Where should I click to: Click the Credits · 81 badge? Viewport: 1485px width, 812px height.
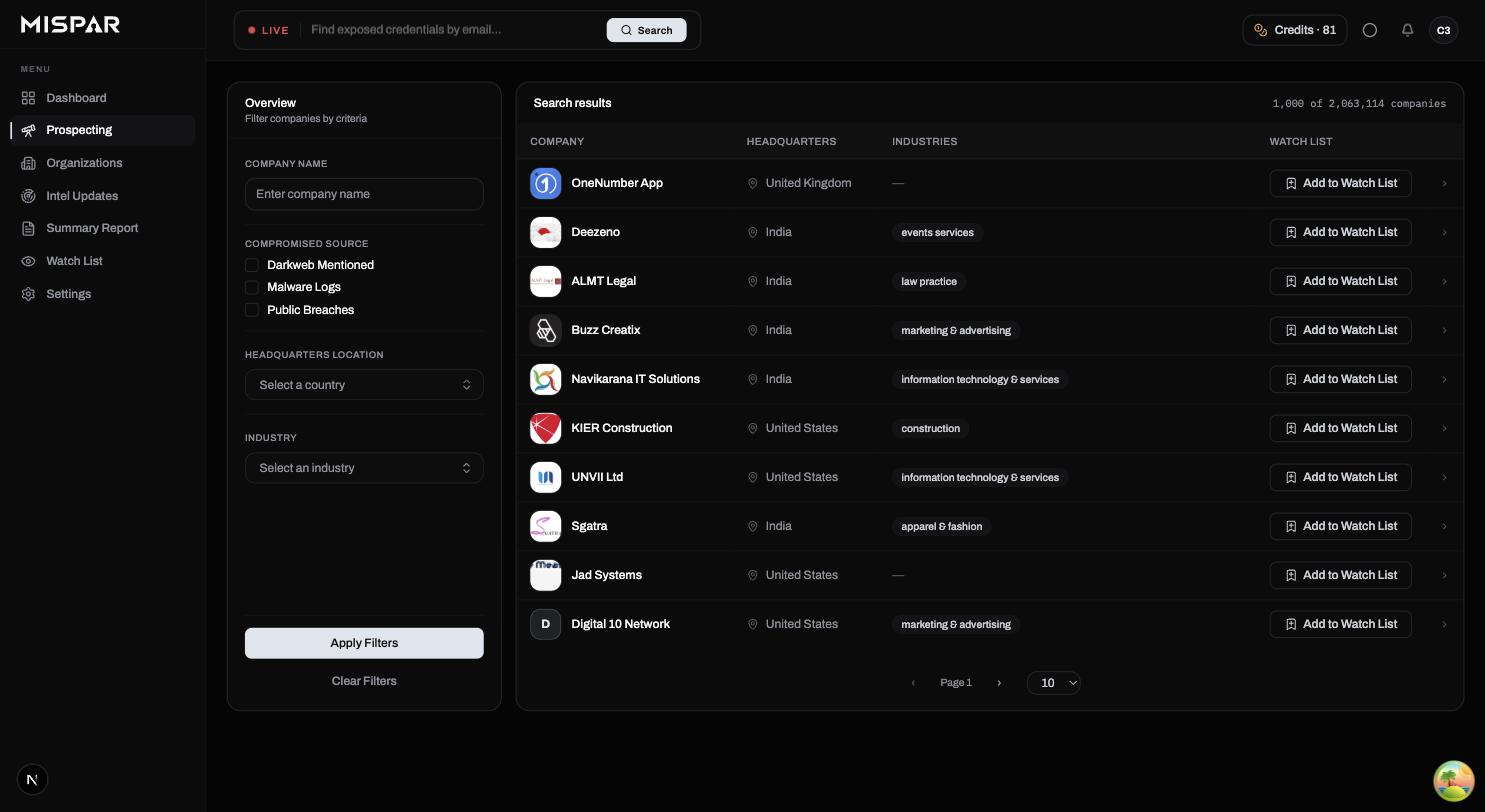(x=1295, y=30)
